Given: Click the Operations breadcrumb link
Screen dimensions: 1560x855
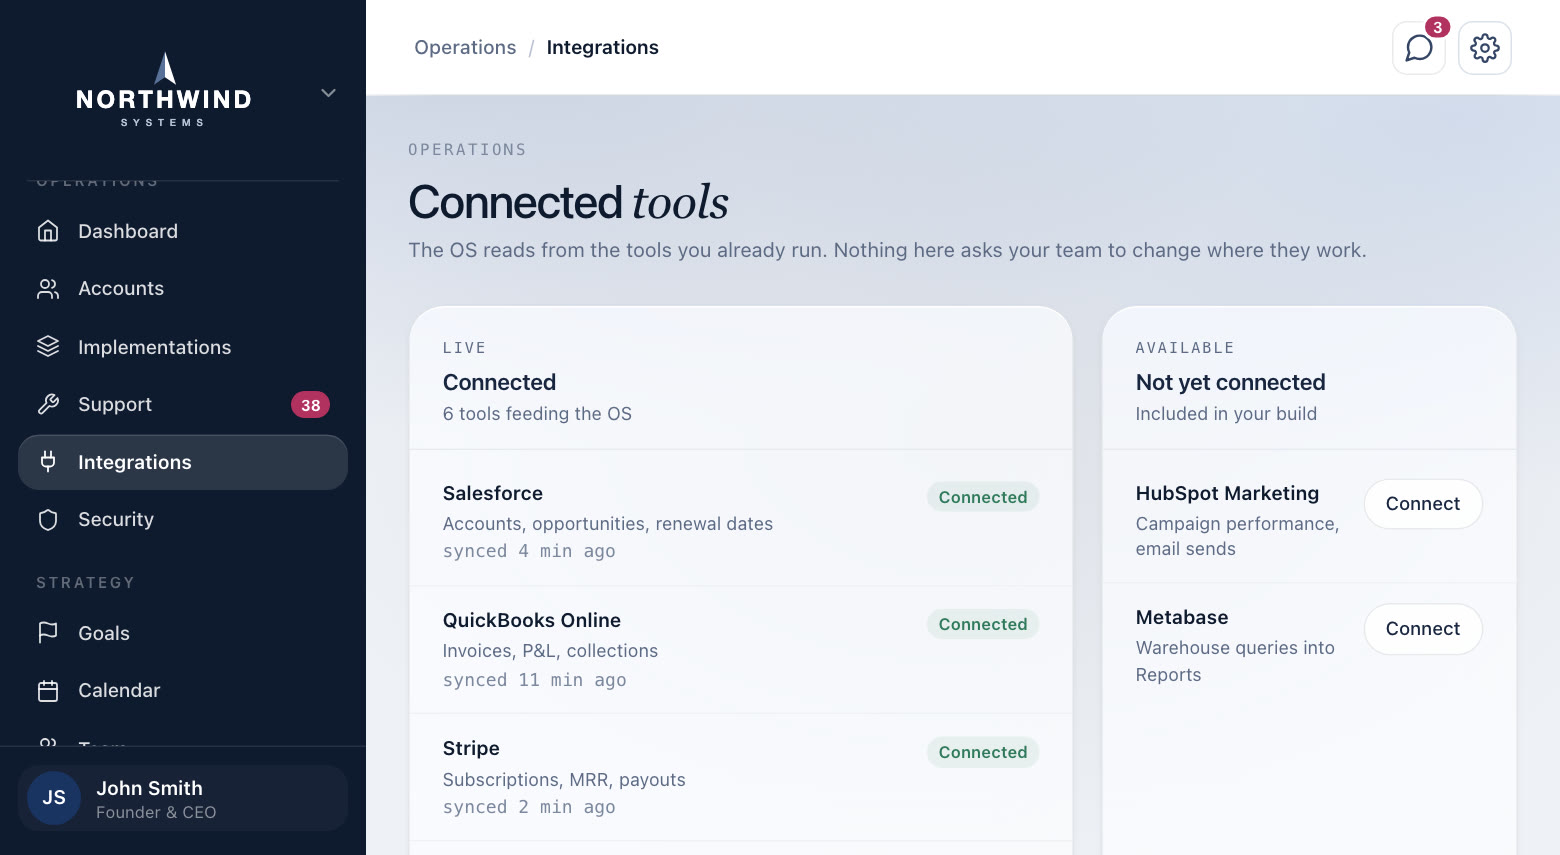Looking at the screenshot, I should click(x=465, y=47).
